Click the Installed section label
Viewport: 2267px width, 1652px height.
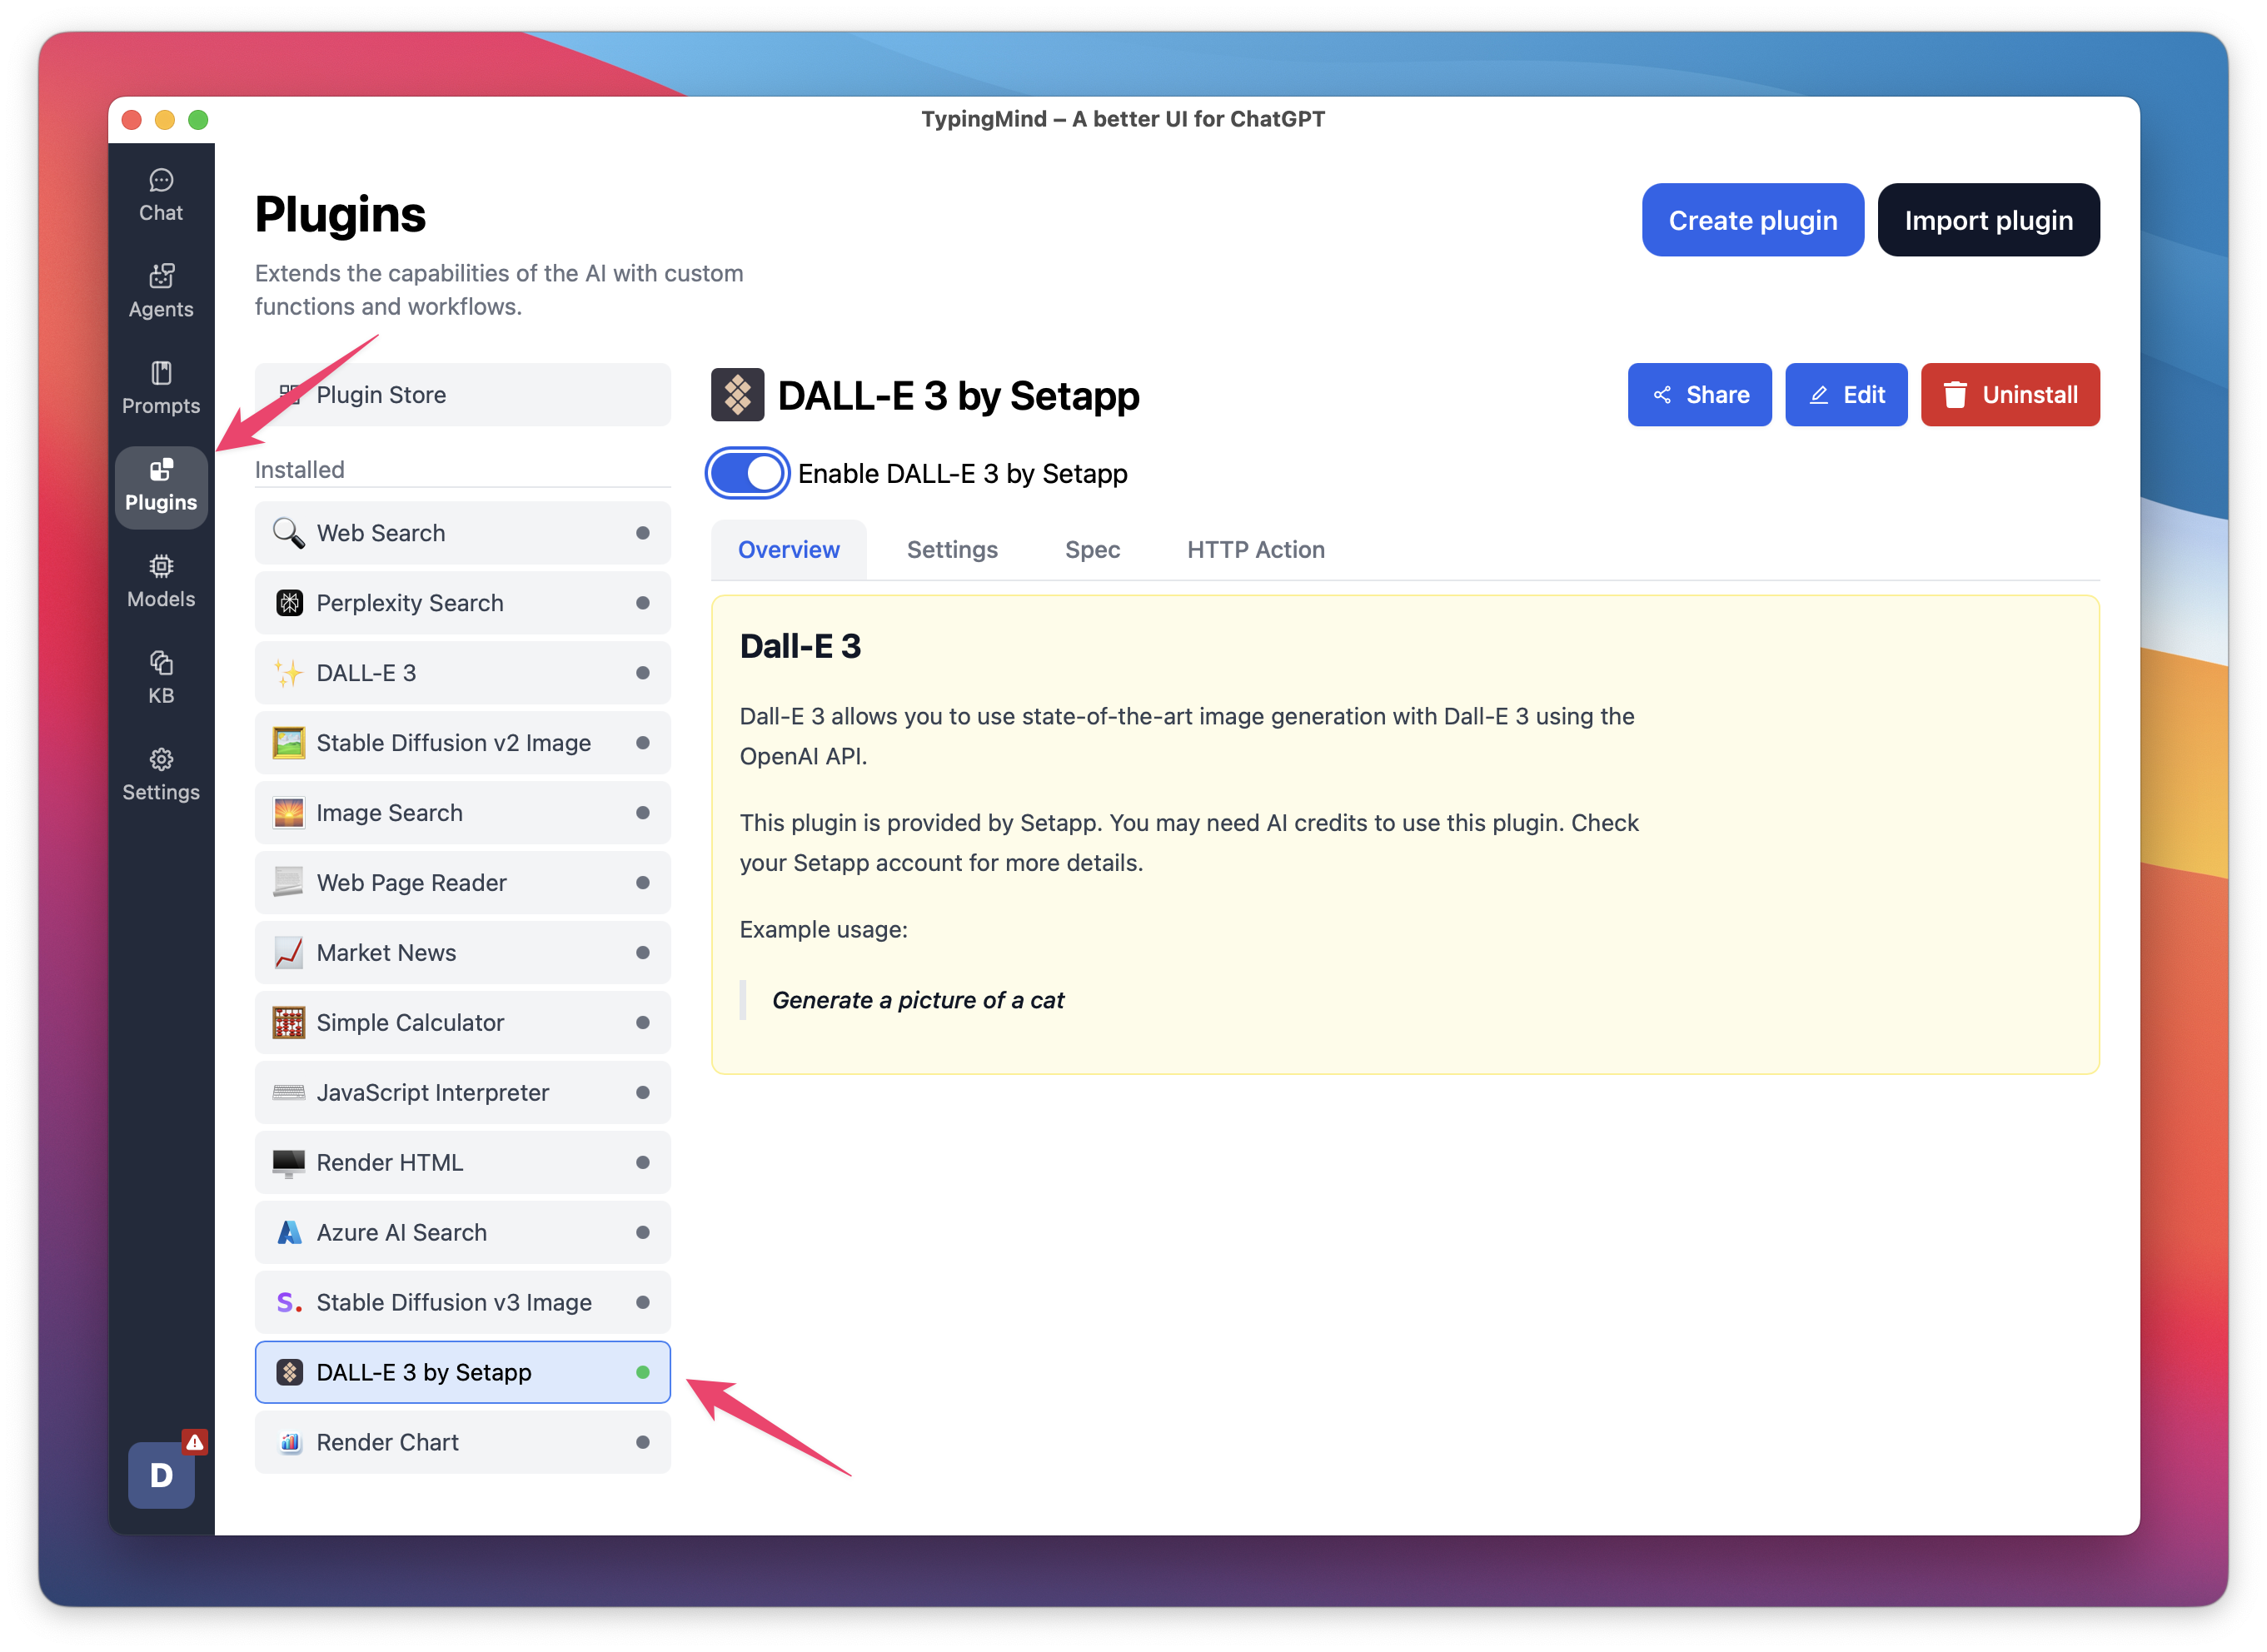click(x=299, y=470)
